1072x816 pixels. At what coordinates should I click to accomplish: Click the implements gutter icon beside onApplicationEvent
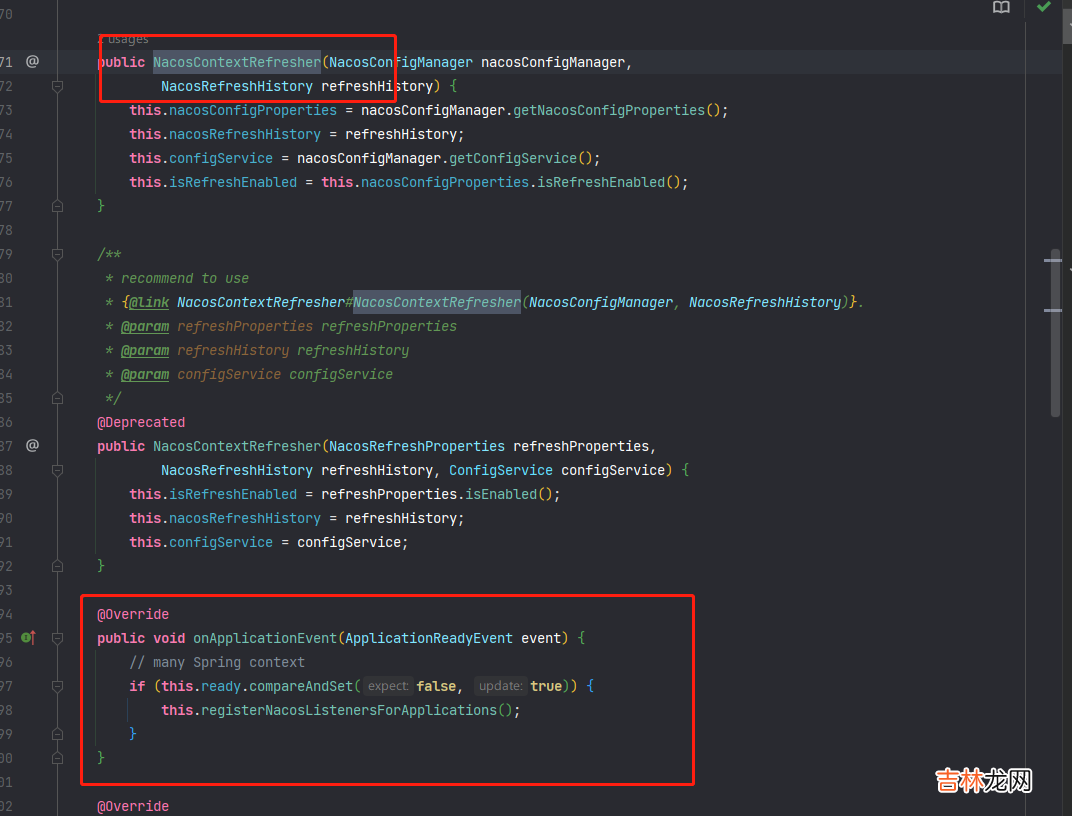click(x=28, y=638)
